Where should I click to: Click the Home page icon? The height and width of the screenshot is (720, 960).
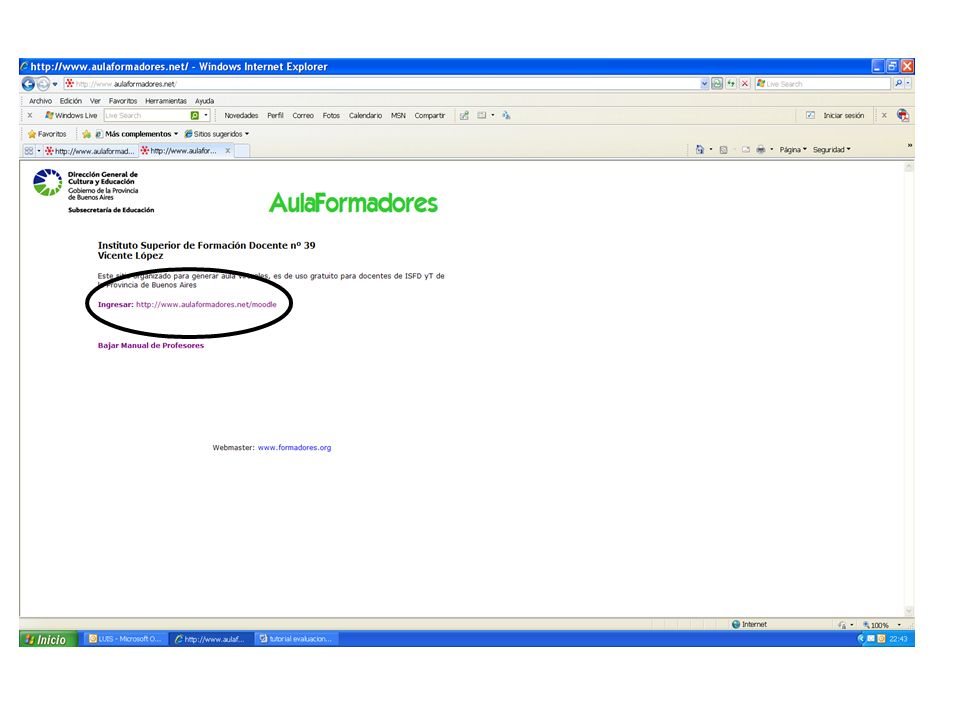coord(699,149)
